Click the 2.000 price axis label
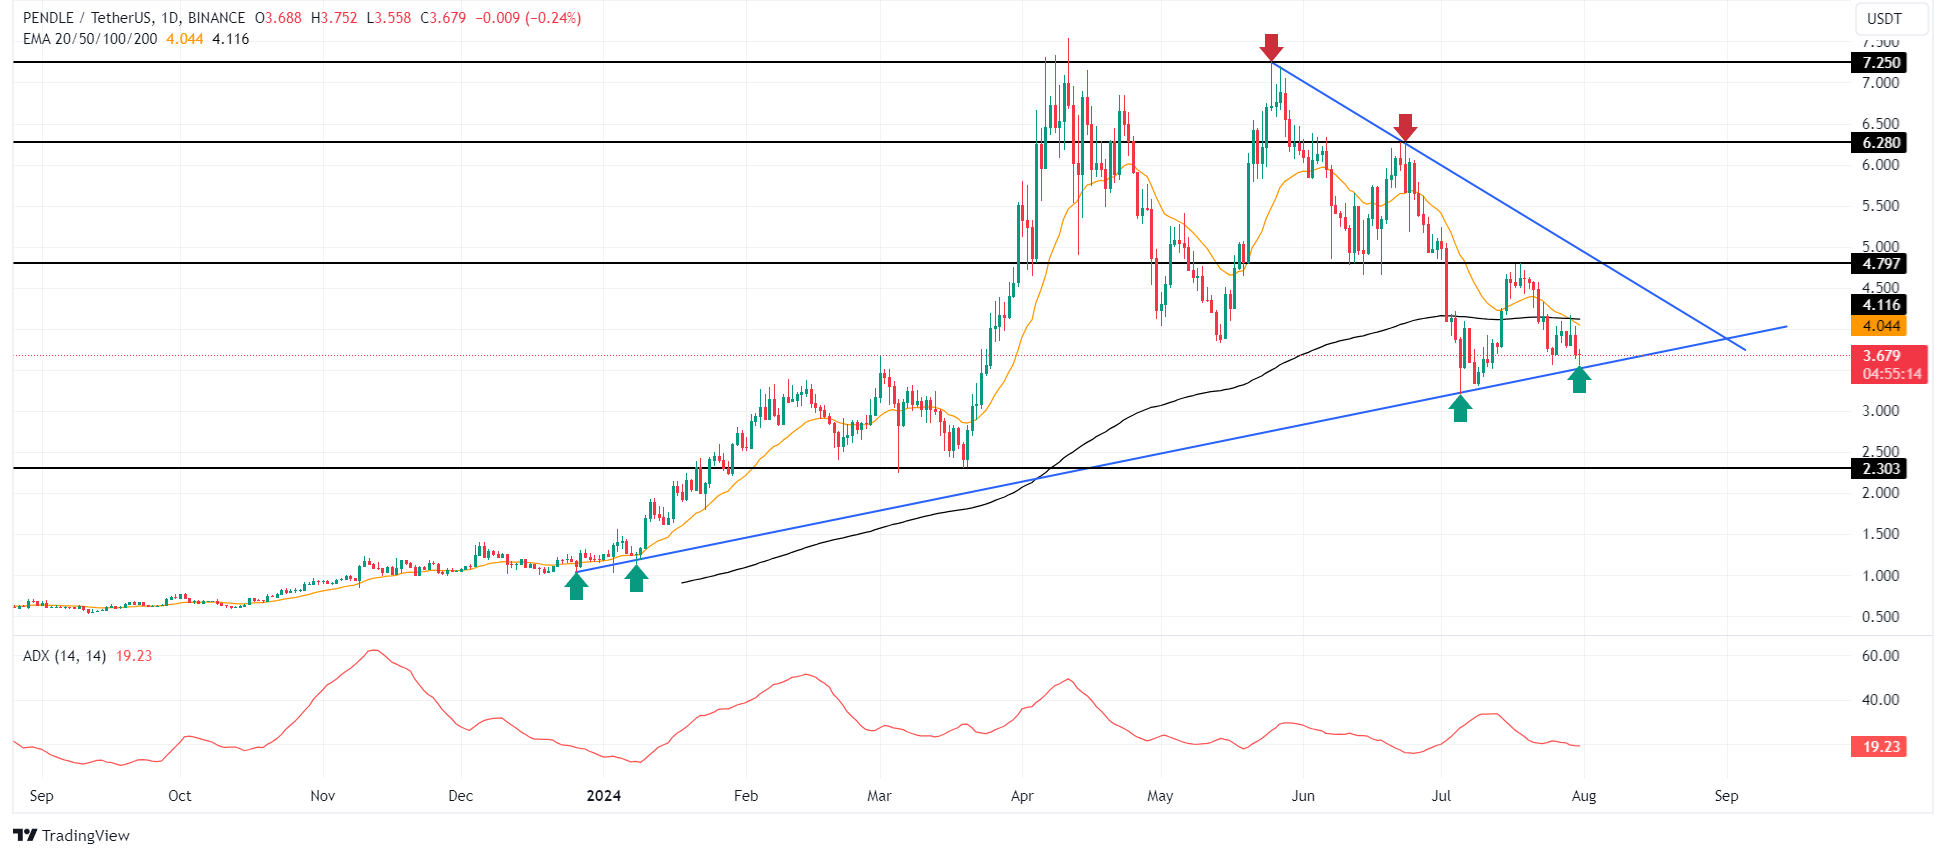This screenshot has height=857, width=1946. click(x=1881, y=493)
